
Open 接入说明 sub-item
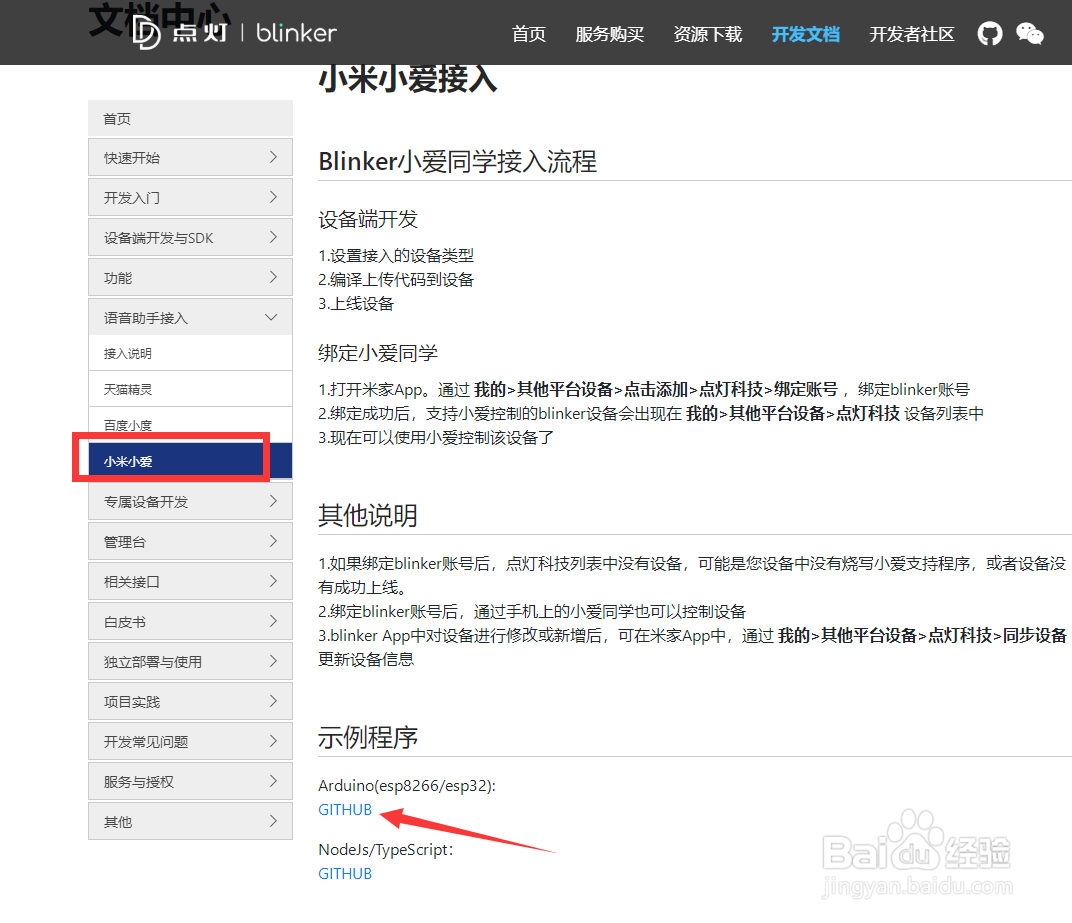click(x=190, y=353)
